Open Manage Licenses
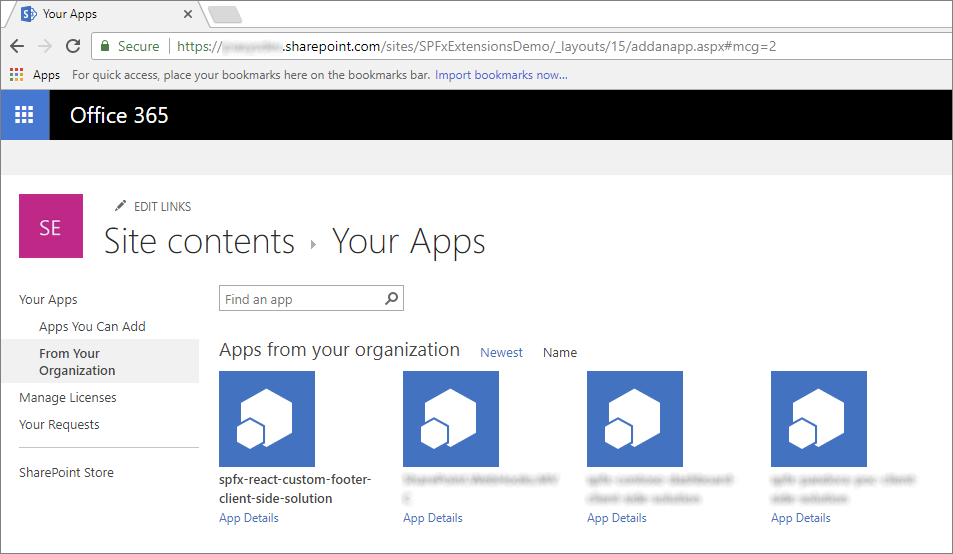 pos(67,397)
